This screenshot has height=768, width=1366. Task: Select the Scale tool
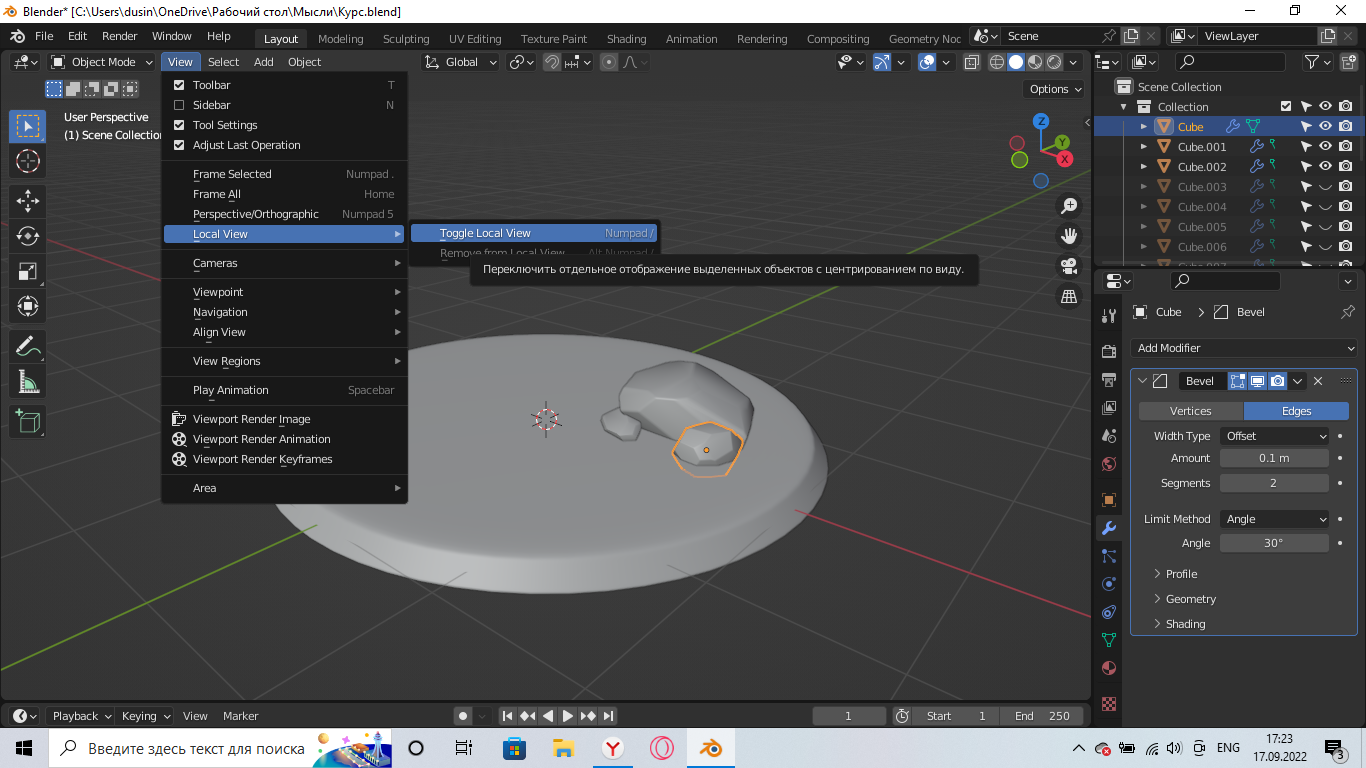click(x=27, y=272)
